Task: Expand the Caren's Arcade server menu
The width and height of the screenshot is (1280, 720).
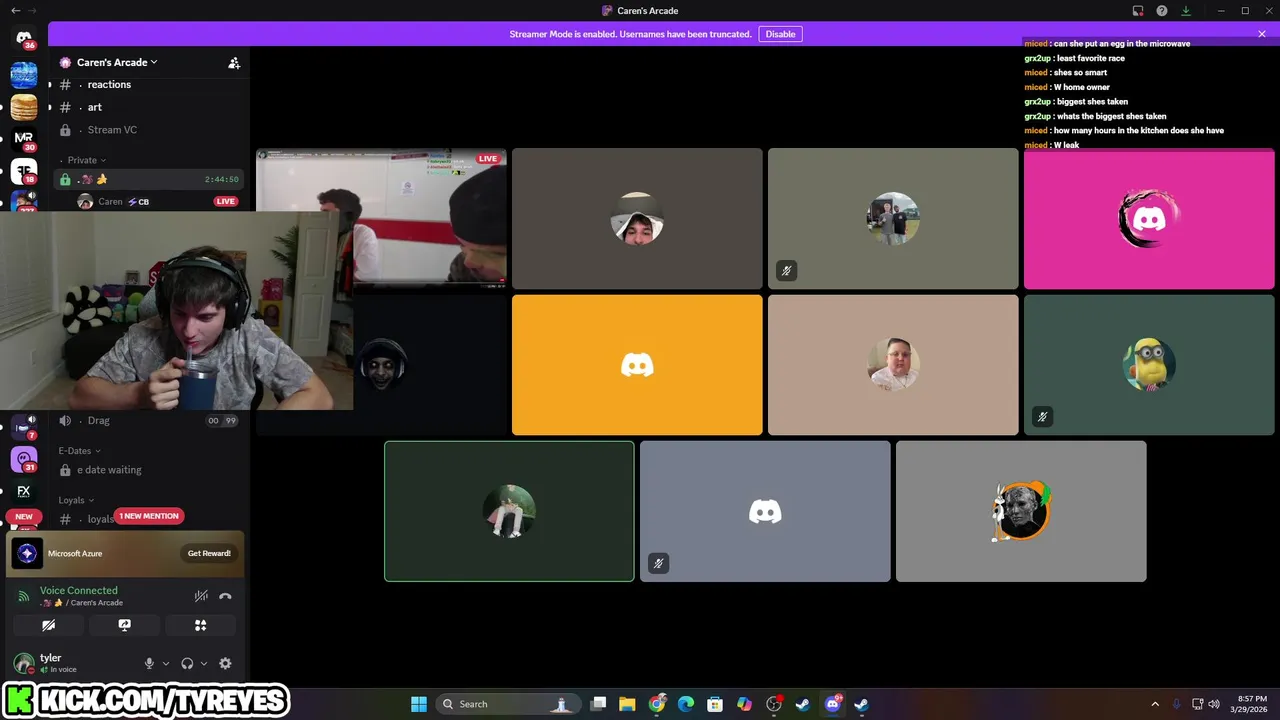Action: [x=117, y=62]
